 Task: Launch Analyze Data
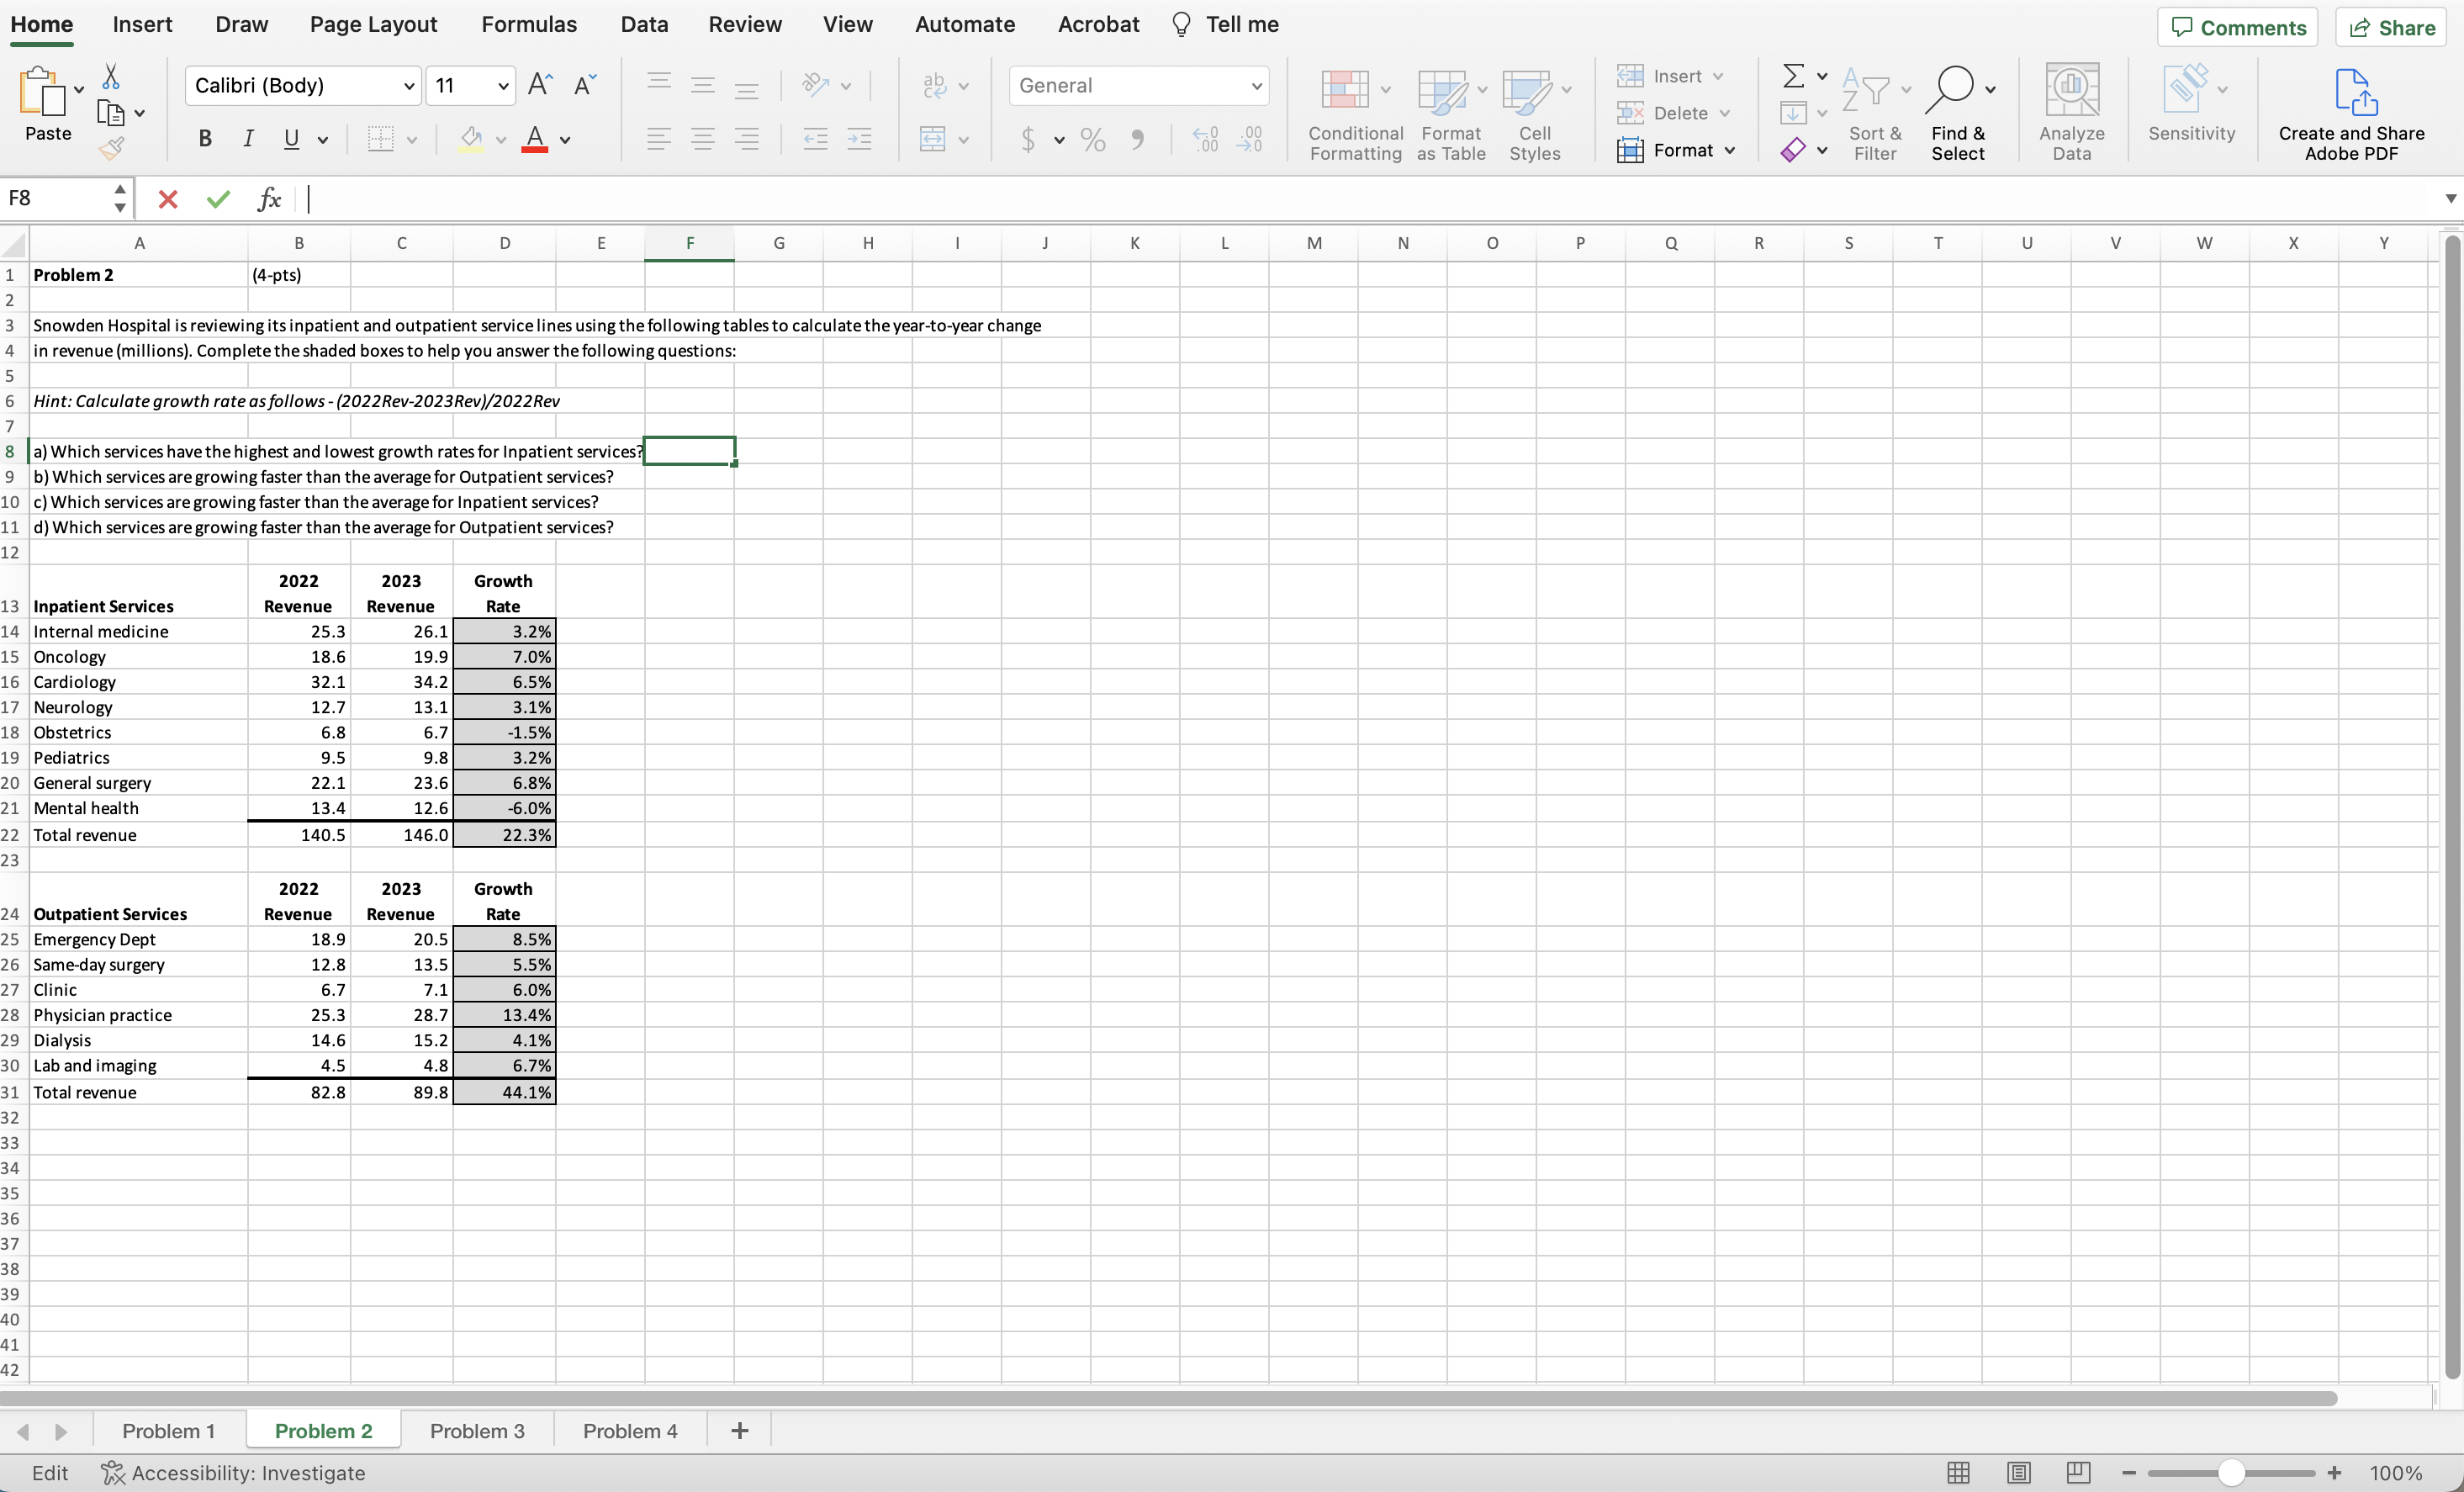[x=2071, y=110]
